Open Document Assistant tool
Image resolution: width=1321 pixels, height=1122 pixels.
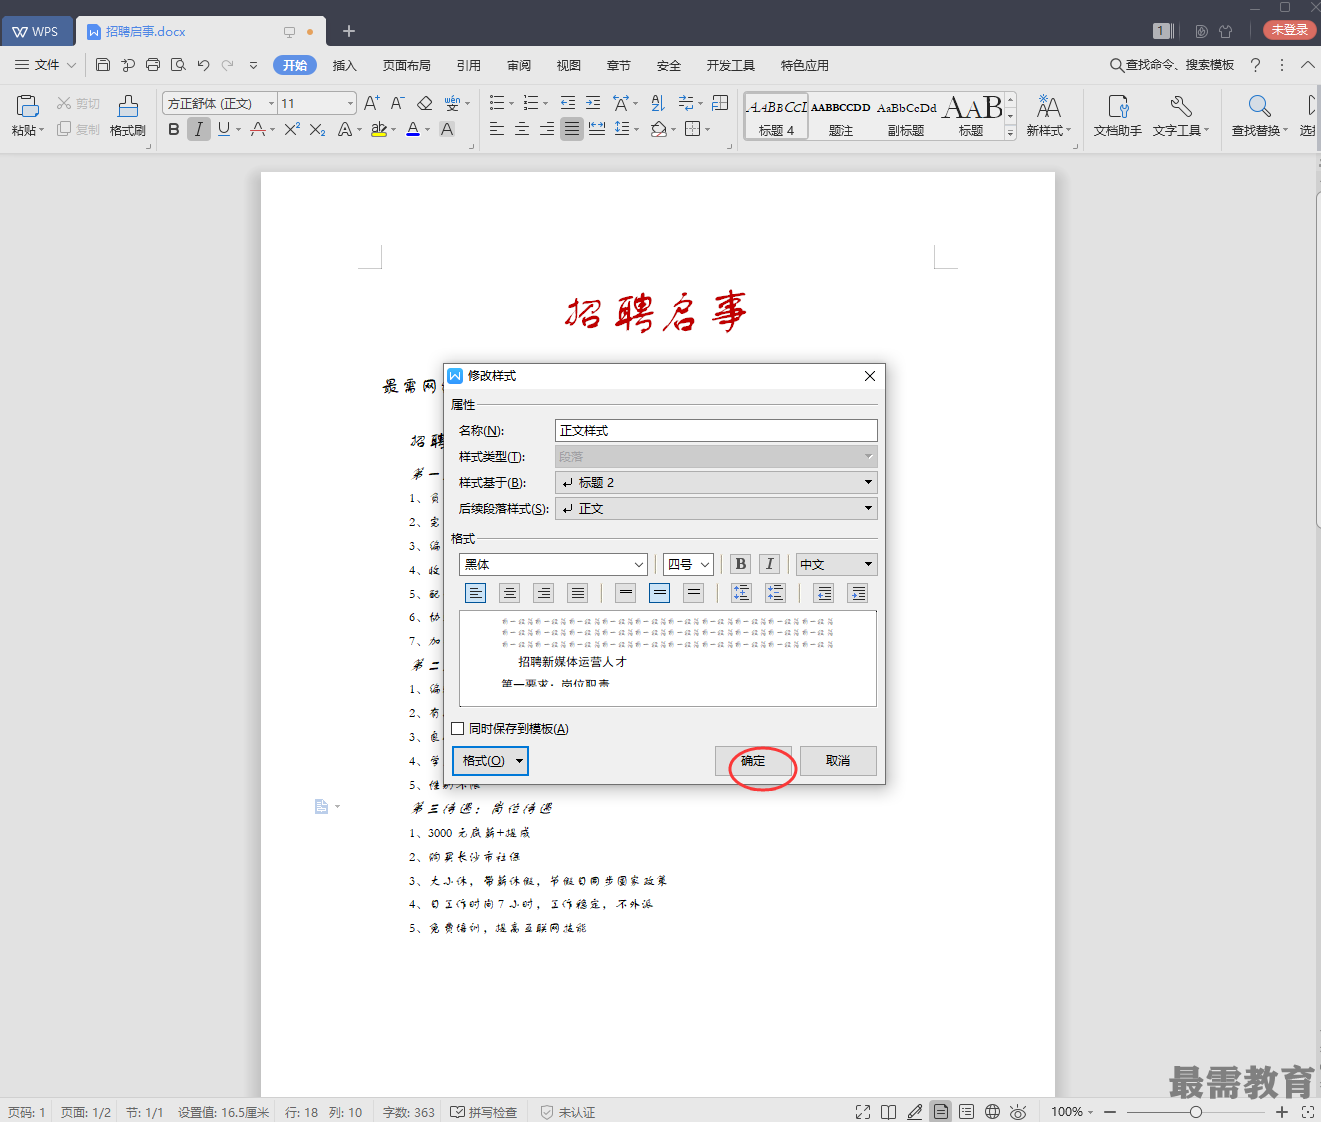click(1117, 116)
